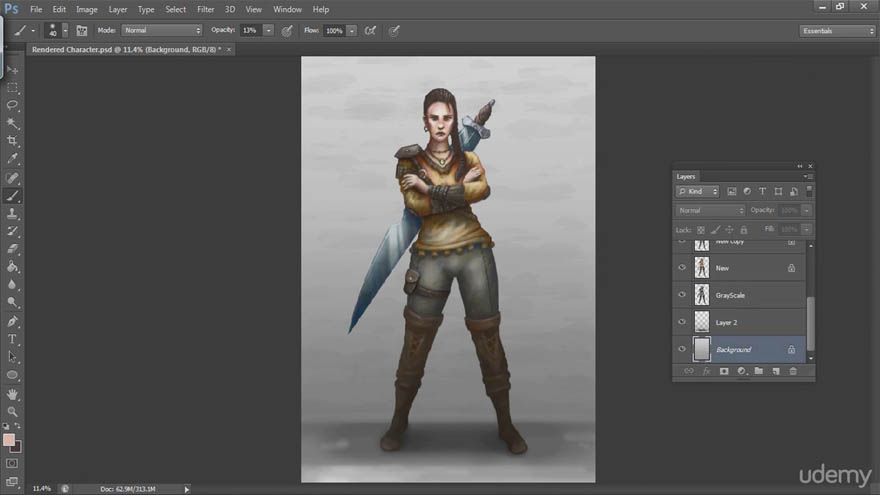Select the Rectangular Marquee tool
880x495 pixels.
pos(12,88)
